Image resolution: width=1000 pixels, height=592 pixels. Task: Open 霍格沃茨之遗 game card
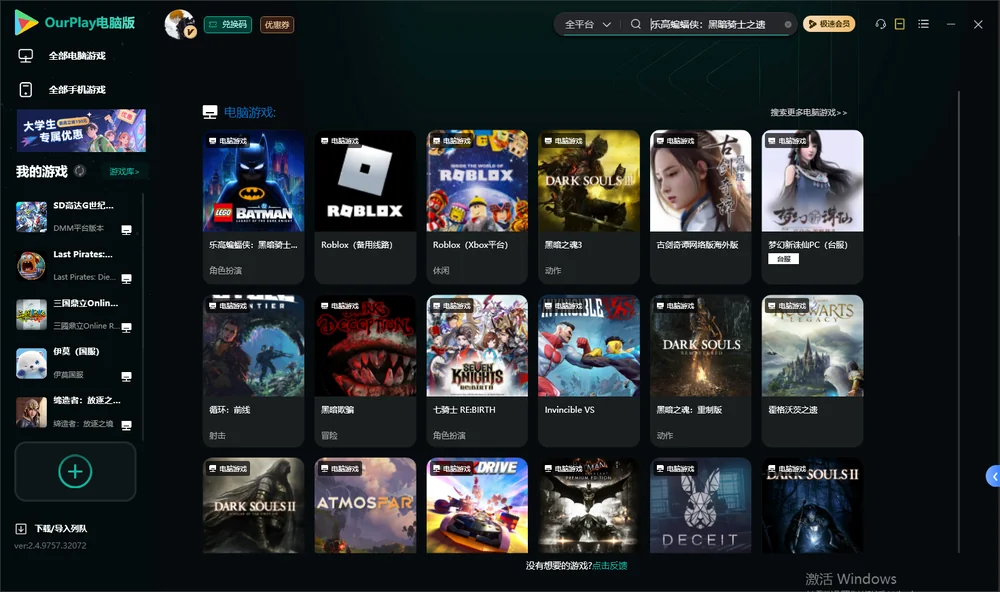pyautogui.click(x=812, y=371)
